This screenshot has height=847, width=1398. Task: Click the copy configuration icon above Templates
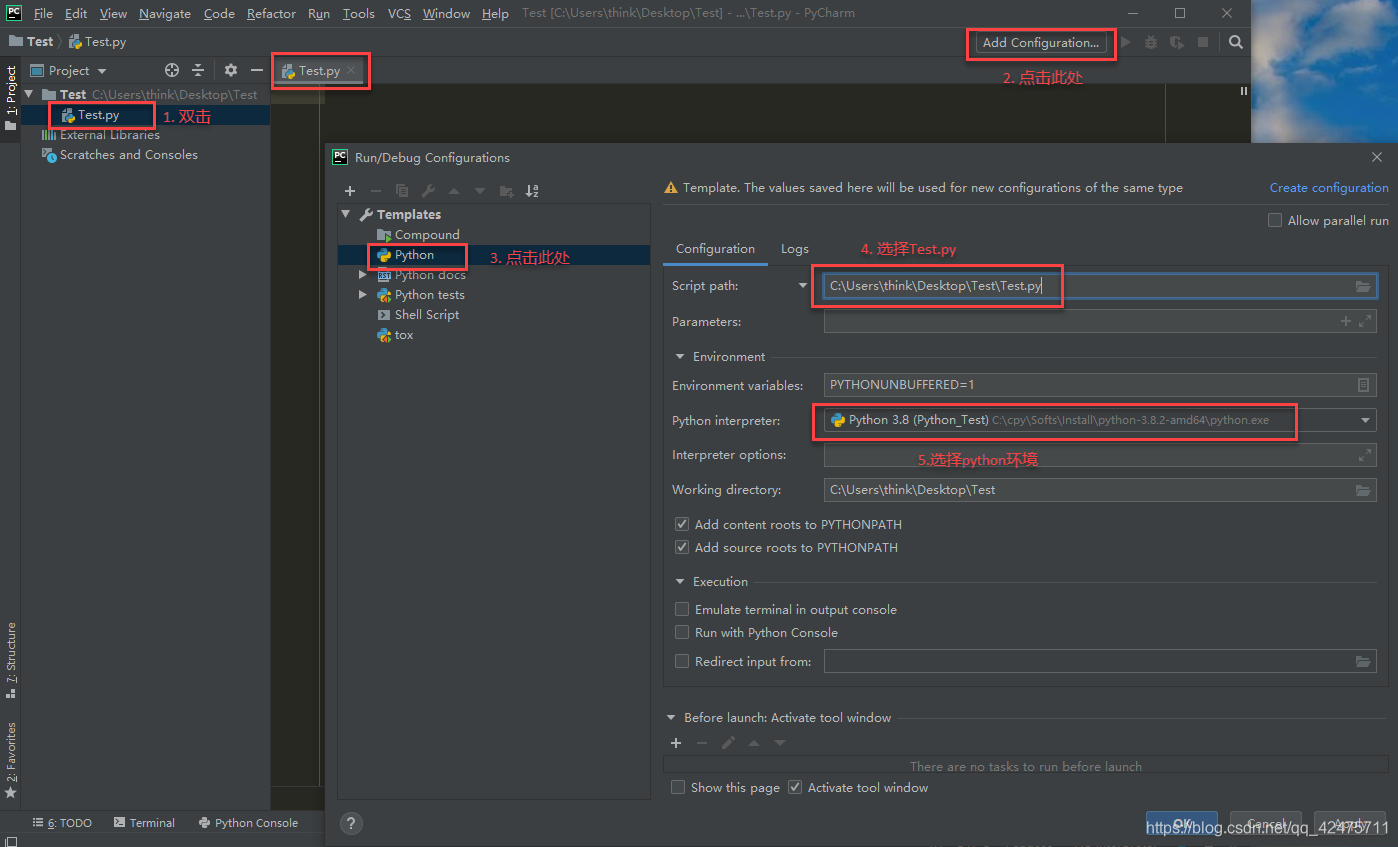tap(402, 191)
